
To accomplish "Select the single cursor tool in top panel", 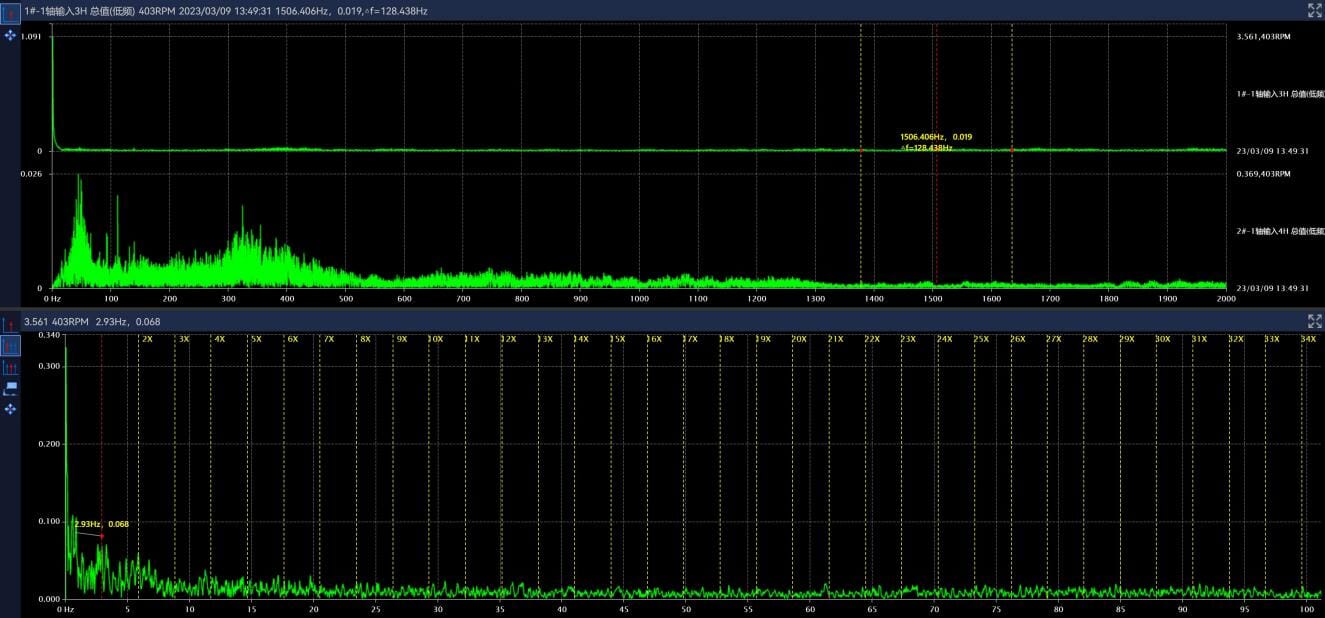I will [x=10, y=14].
